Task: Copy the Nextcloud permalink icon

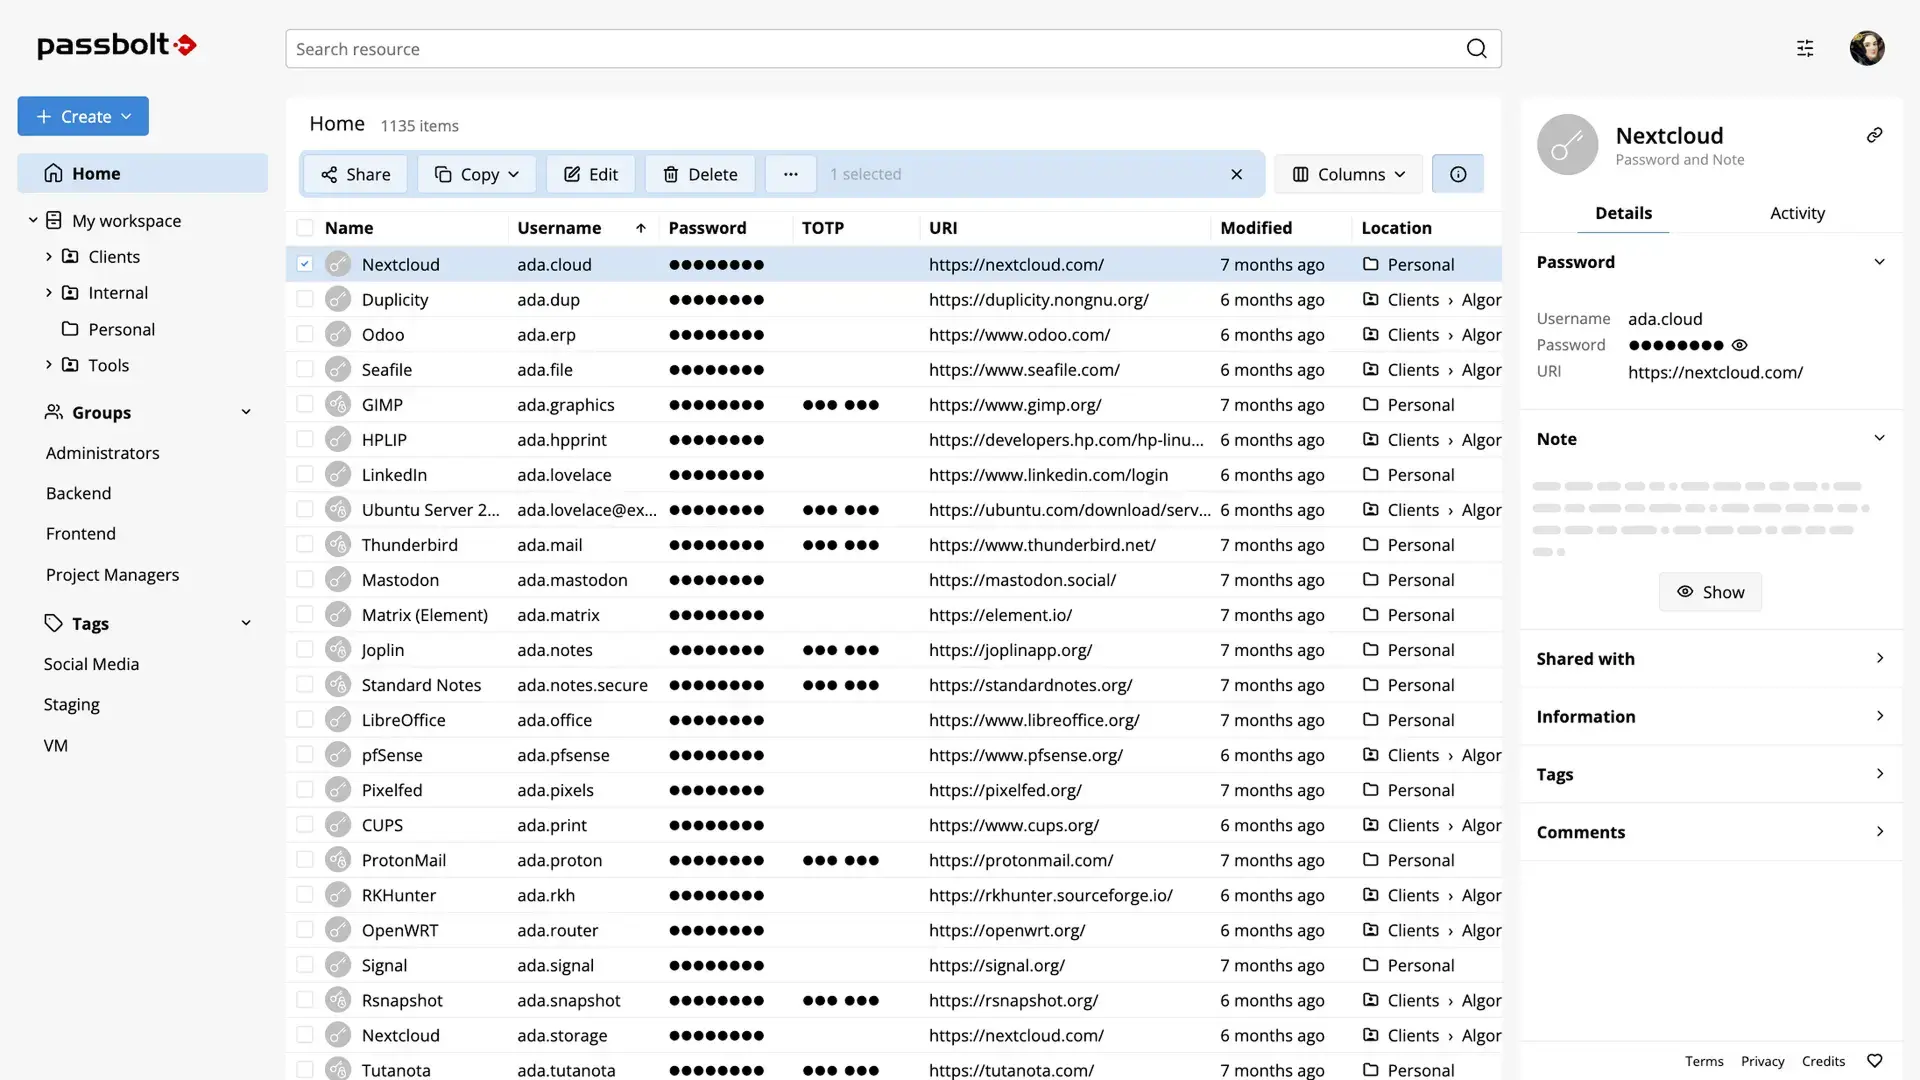Action: point(1875,134)
